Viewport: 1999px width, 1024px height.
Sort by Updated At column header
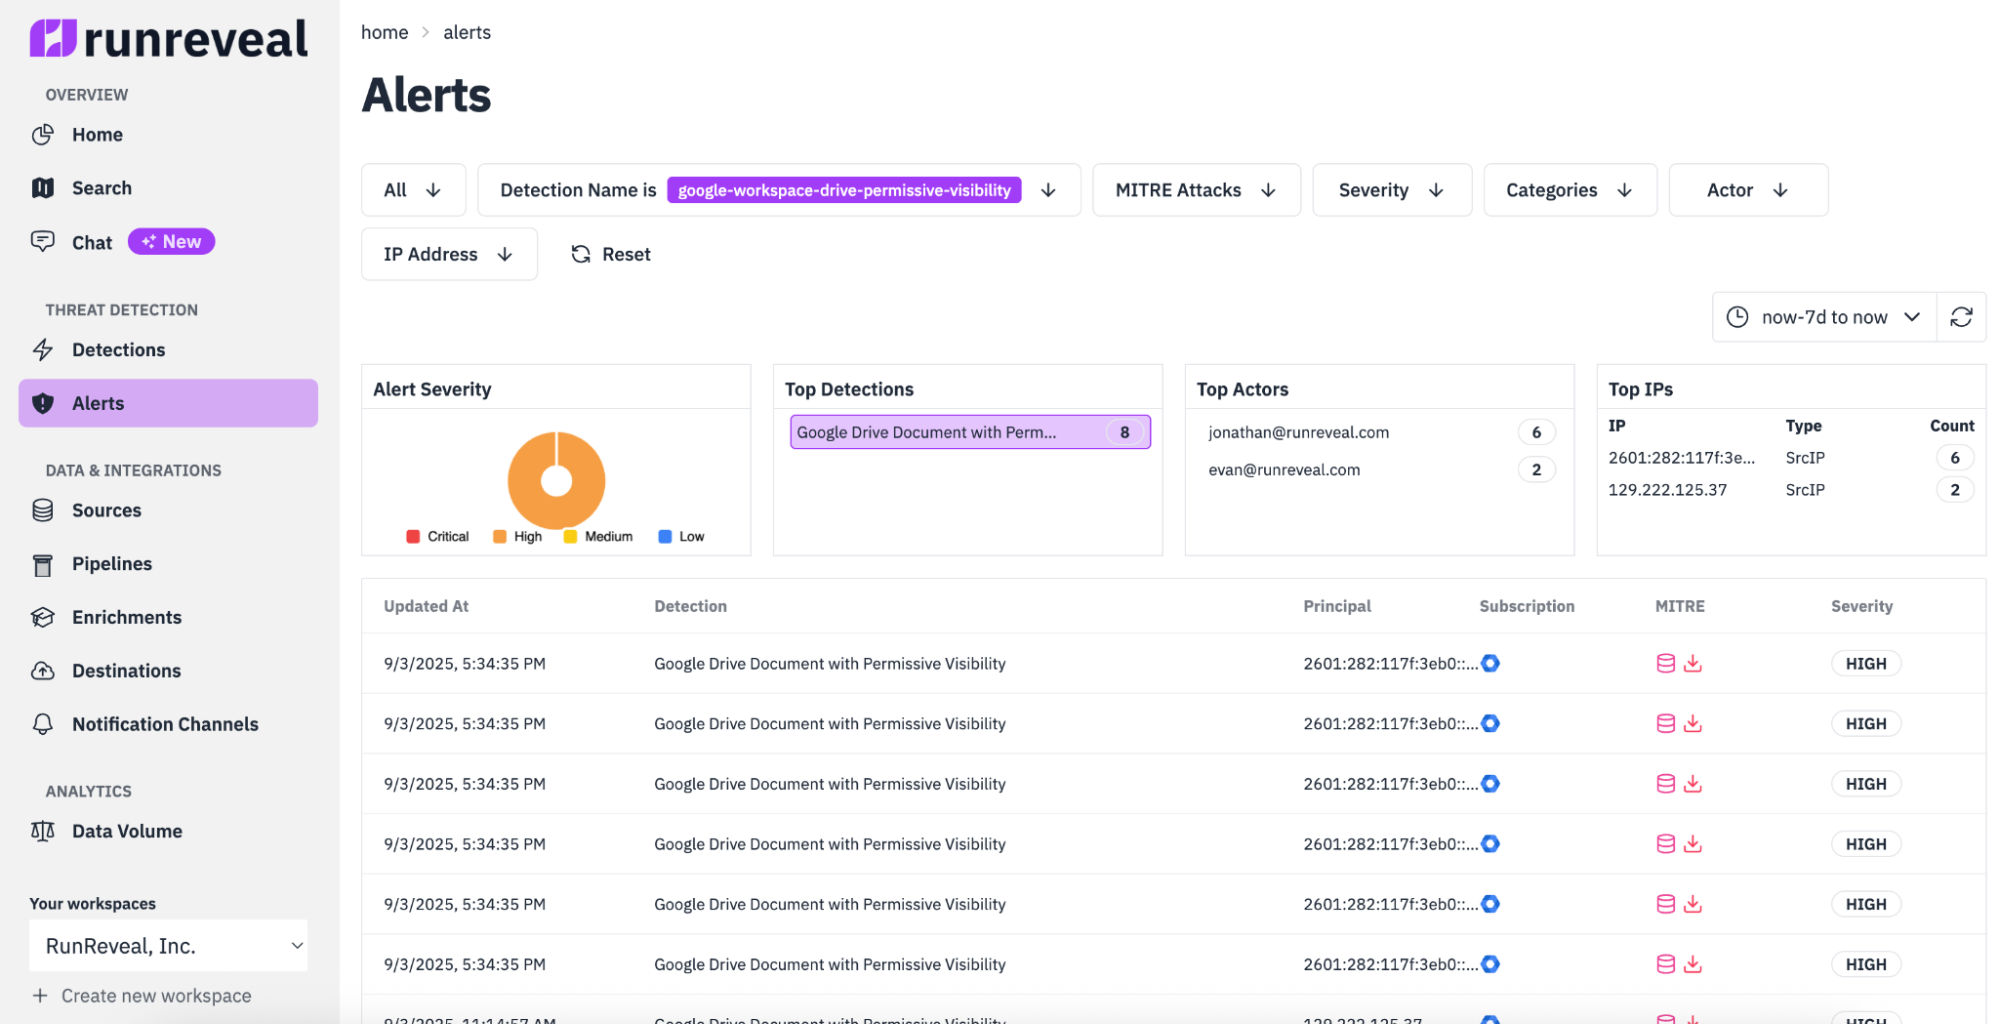[x=426, y=606]
